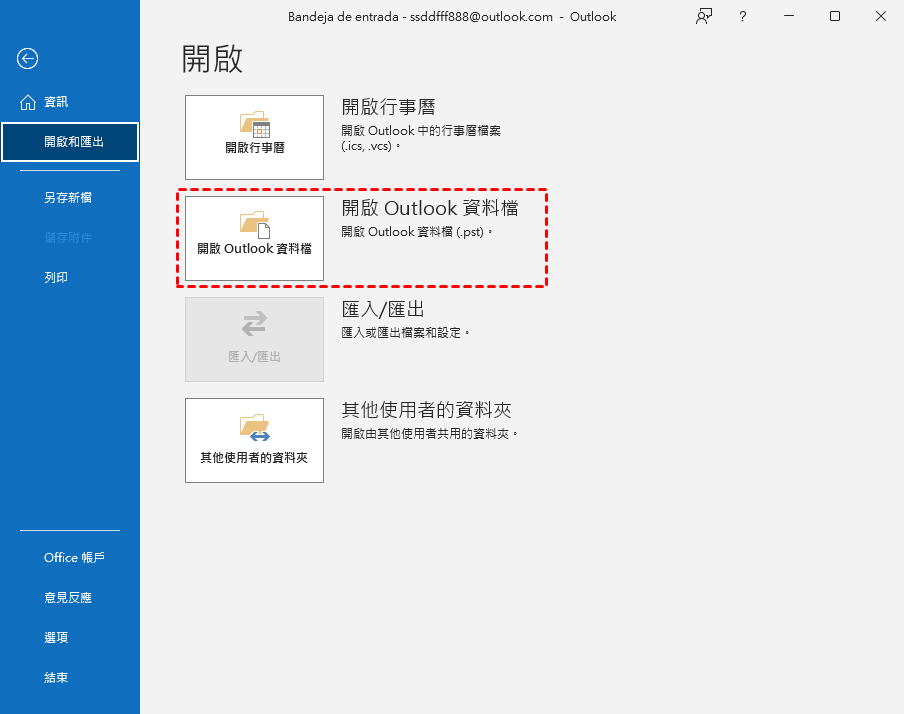Click the 其他使用者的資料夾 tile button

[x=254, y=440]
